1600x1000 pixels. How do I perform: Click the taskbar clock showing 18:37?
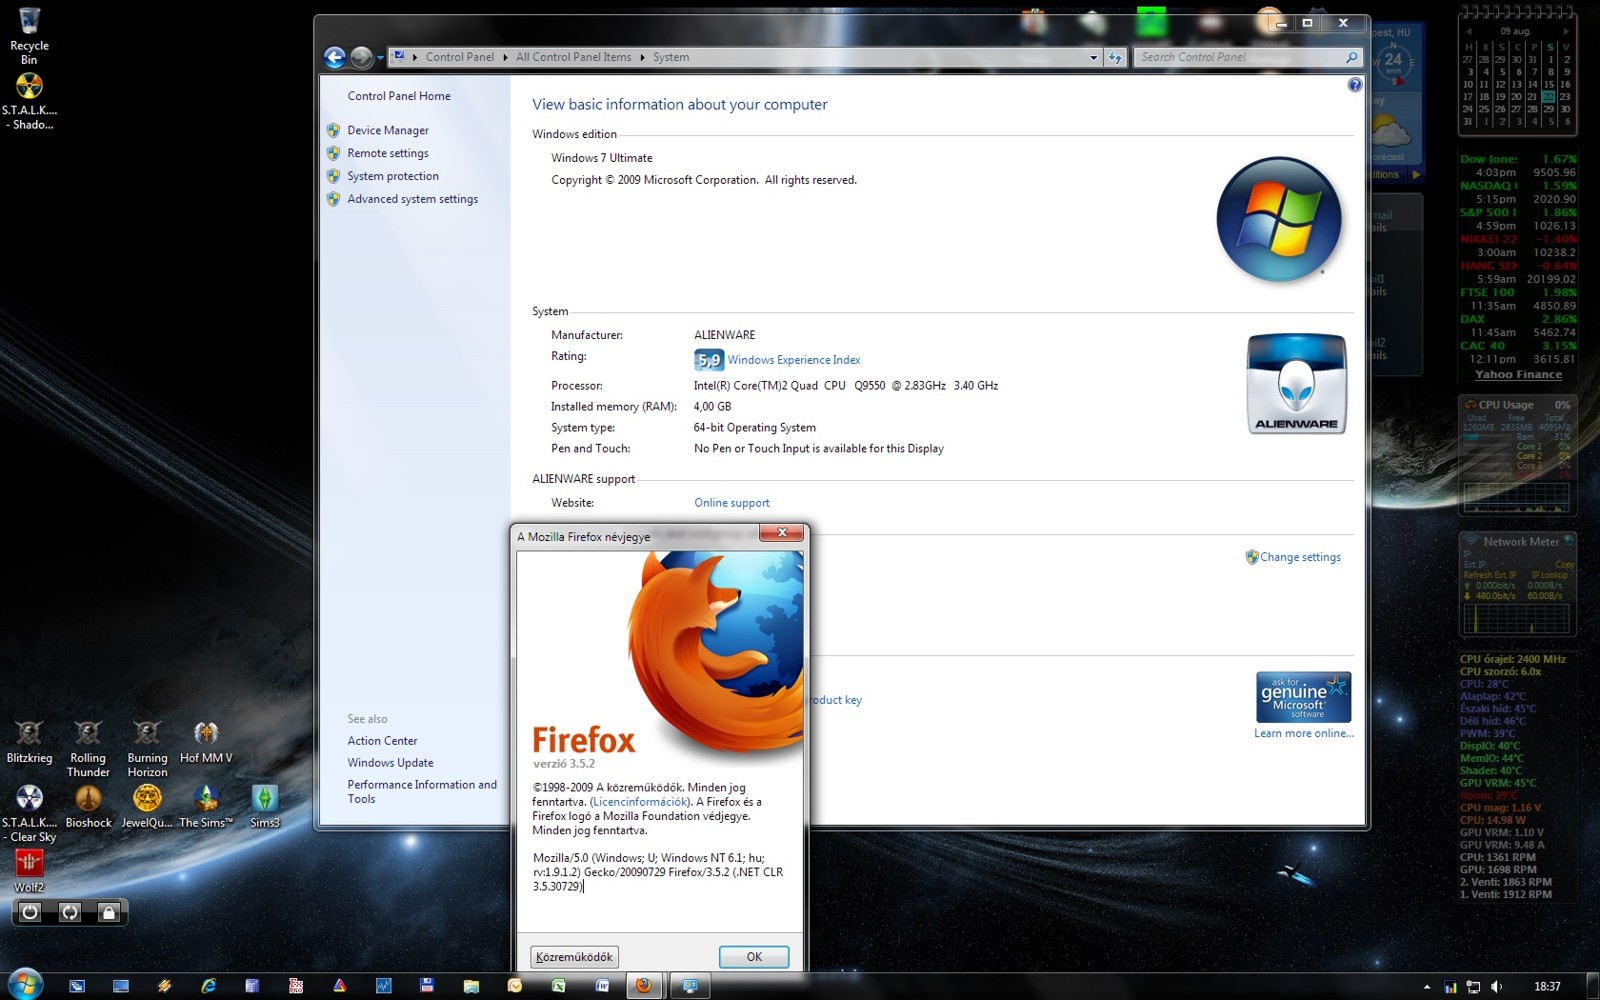click(1547, 987)
